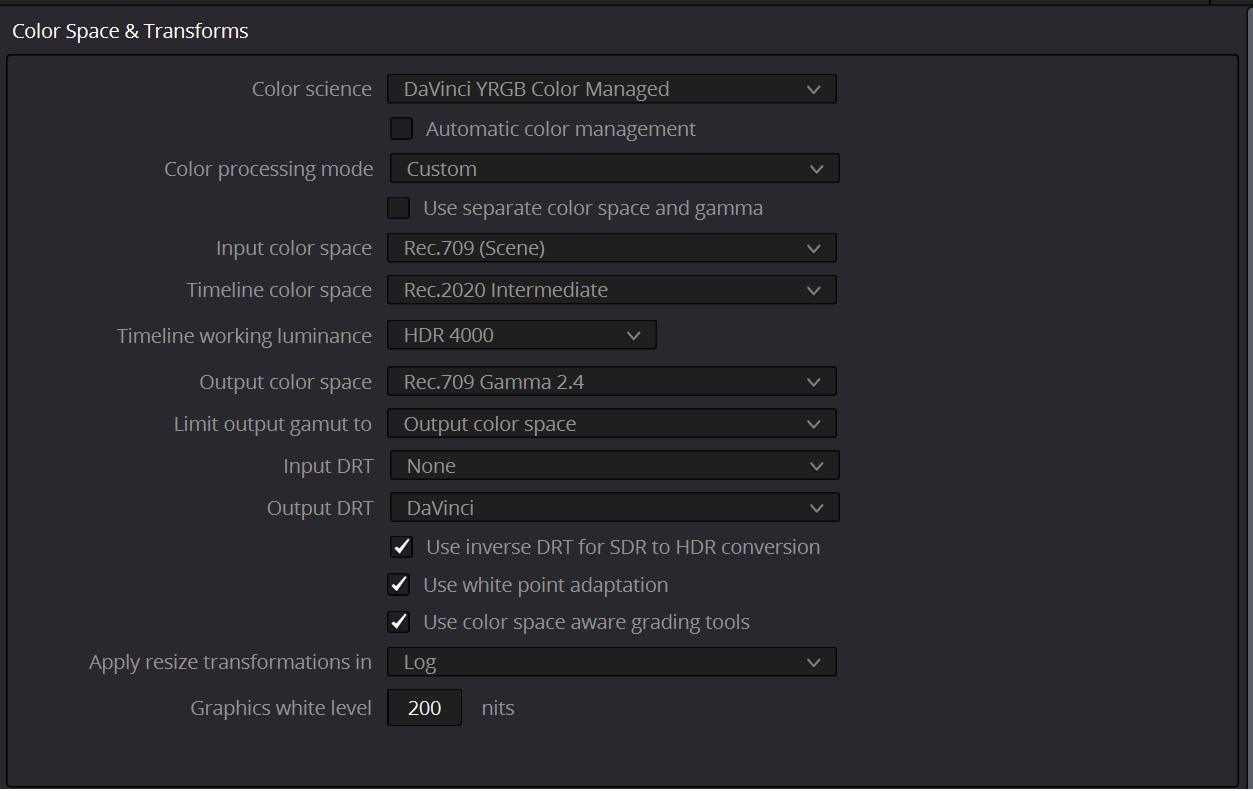1253x791 pixels.
Task: Disable inverse DRT for SDR to HDR conversion
Action: click(x=401, y=547)
